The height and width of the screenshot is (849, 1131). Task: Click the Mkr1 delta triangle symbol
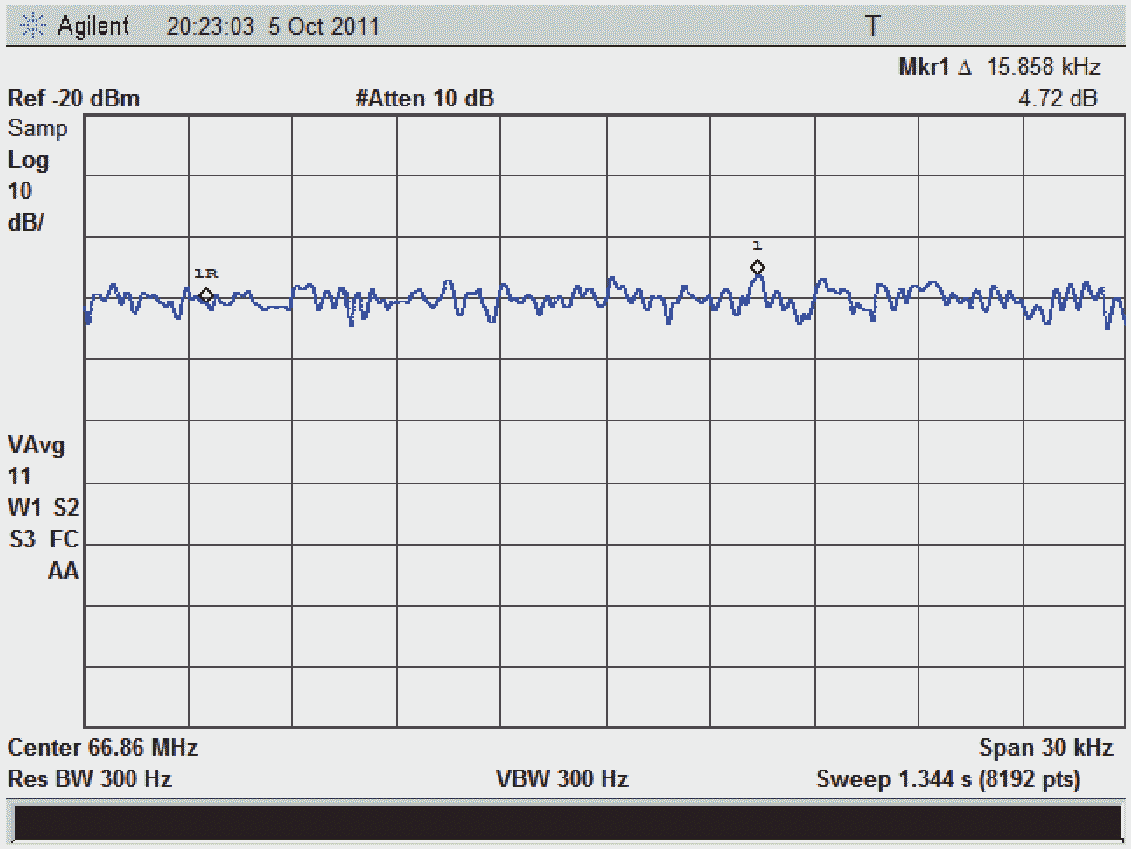(x=965, y=68)
